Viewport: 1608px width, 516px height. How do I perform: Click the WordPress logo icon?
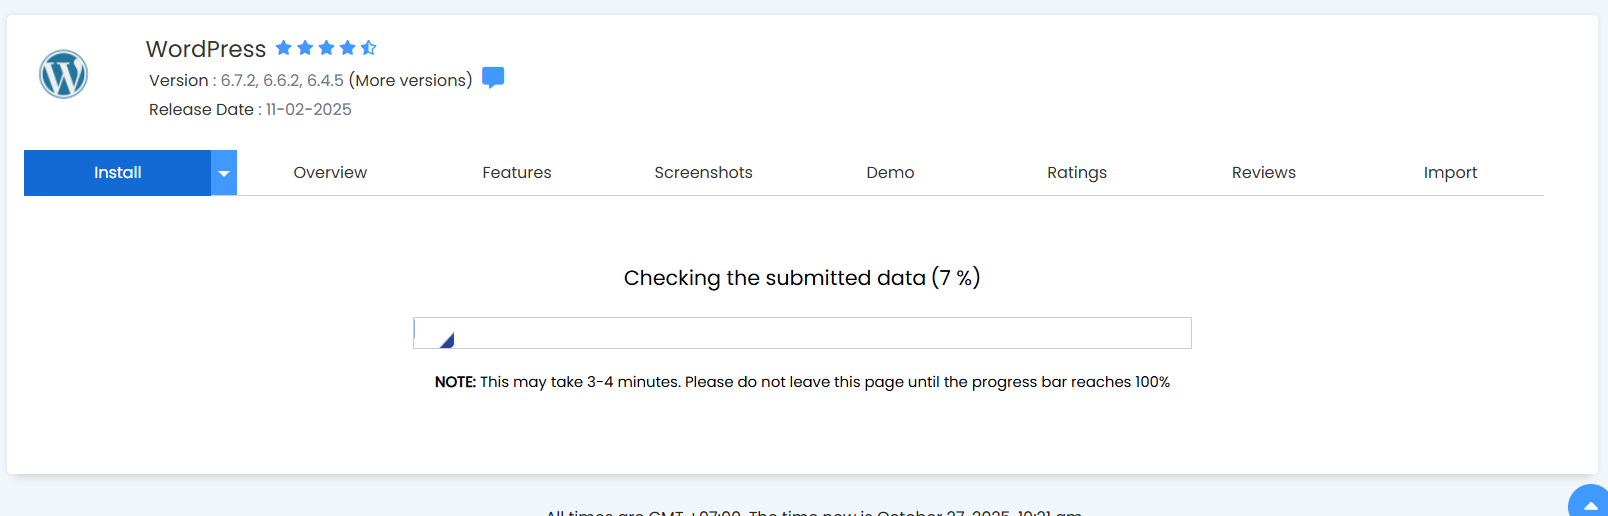(63, 75)
